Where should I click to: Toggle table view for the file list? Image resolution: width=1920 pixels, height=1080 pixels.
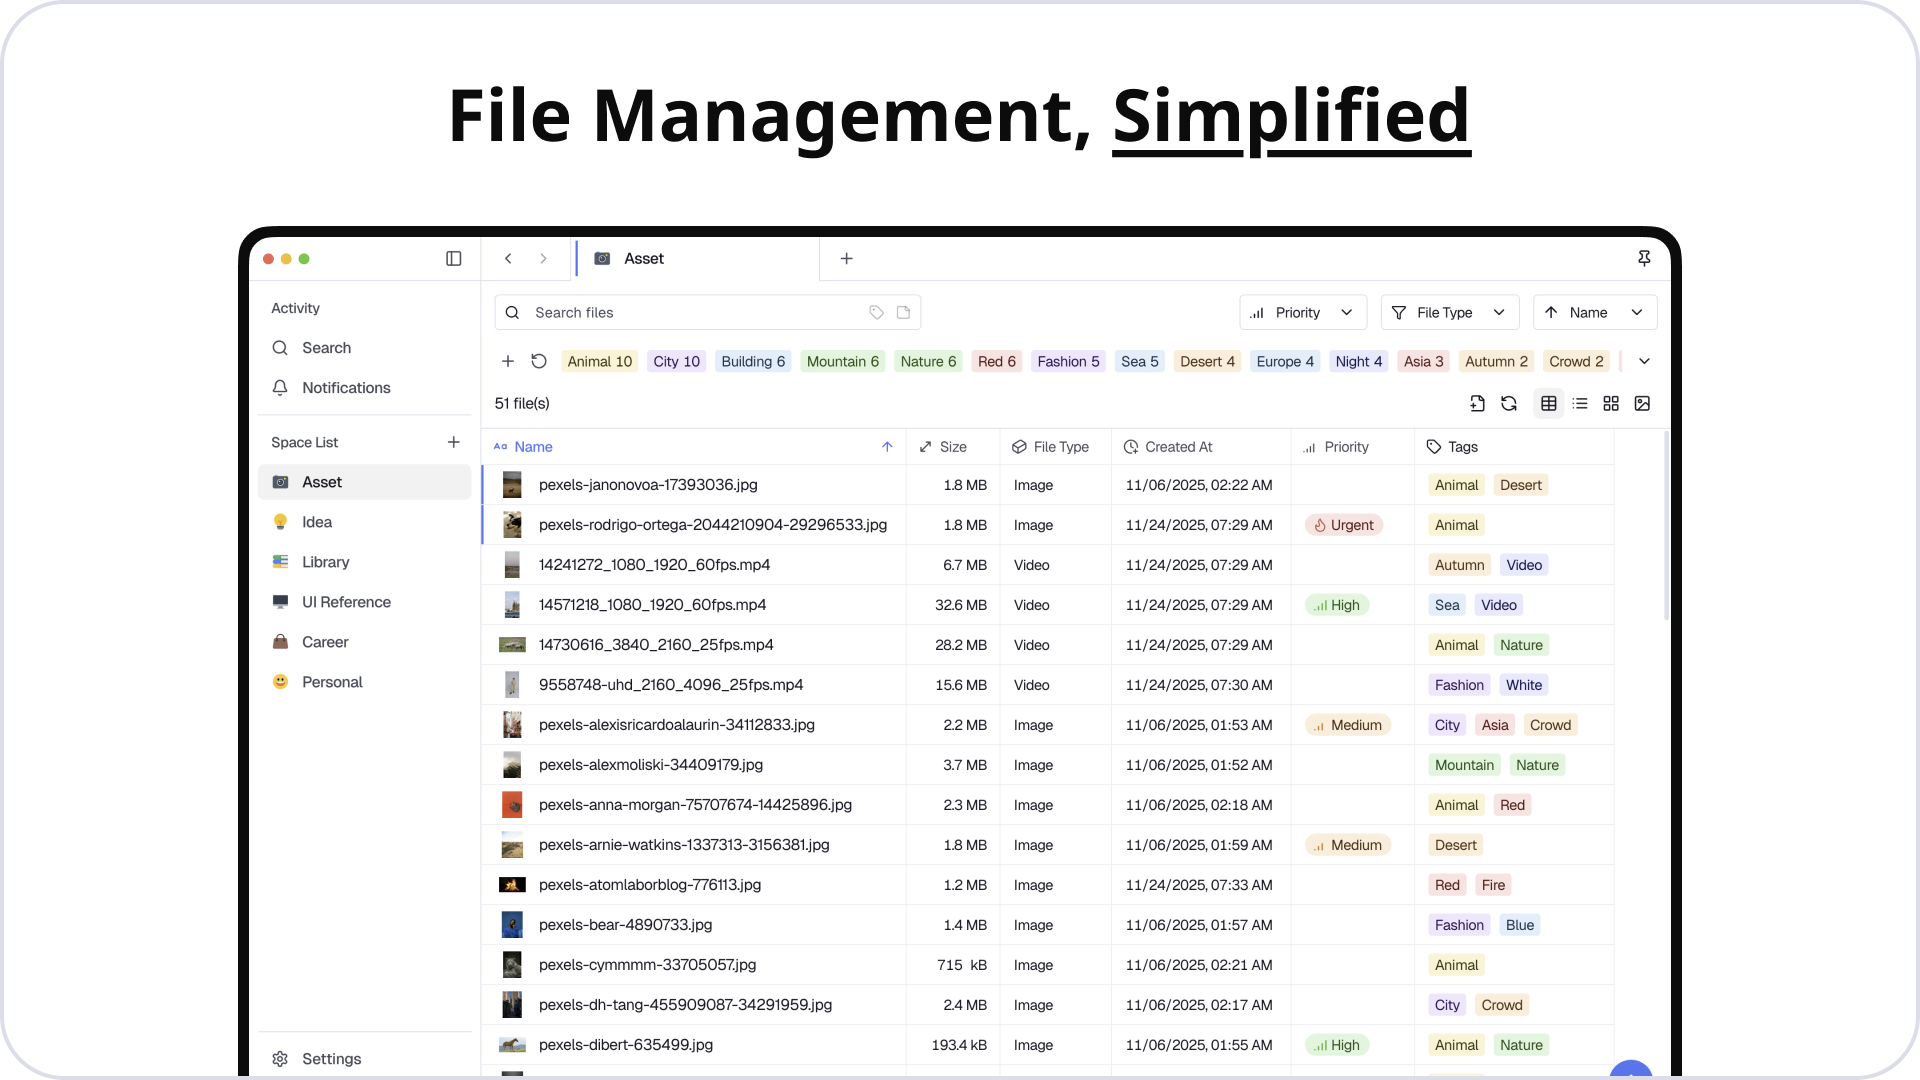[1549, 403]
